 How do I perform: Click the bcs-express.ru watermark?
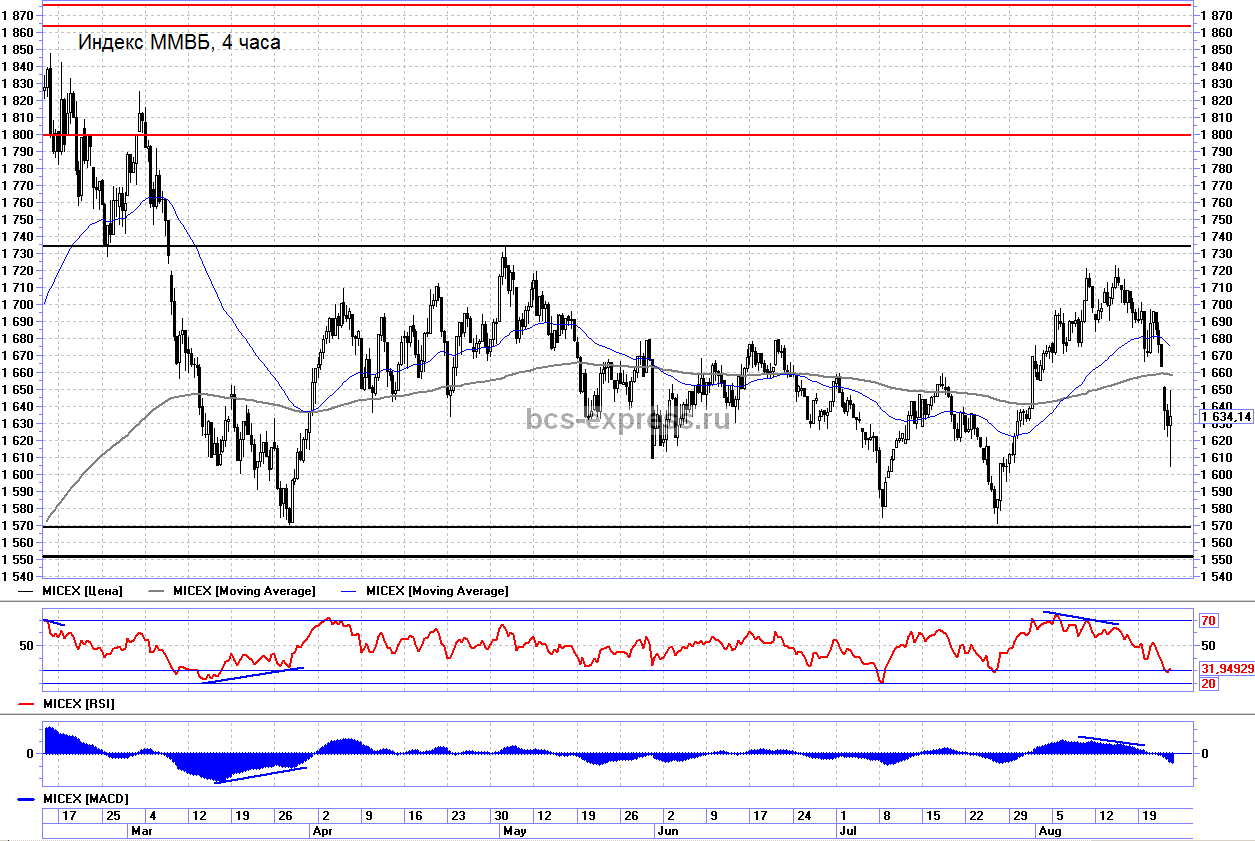coord(628,418)
